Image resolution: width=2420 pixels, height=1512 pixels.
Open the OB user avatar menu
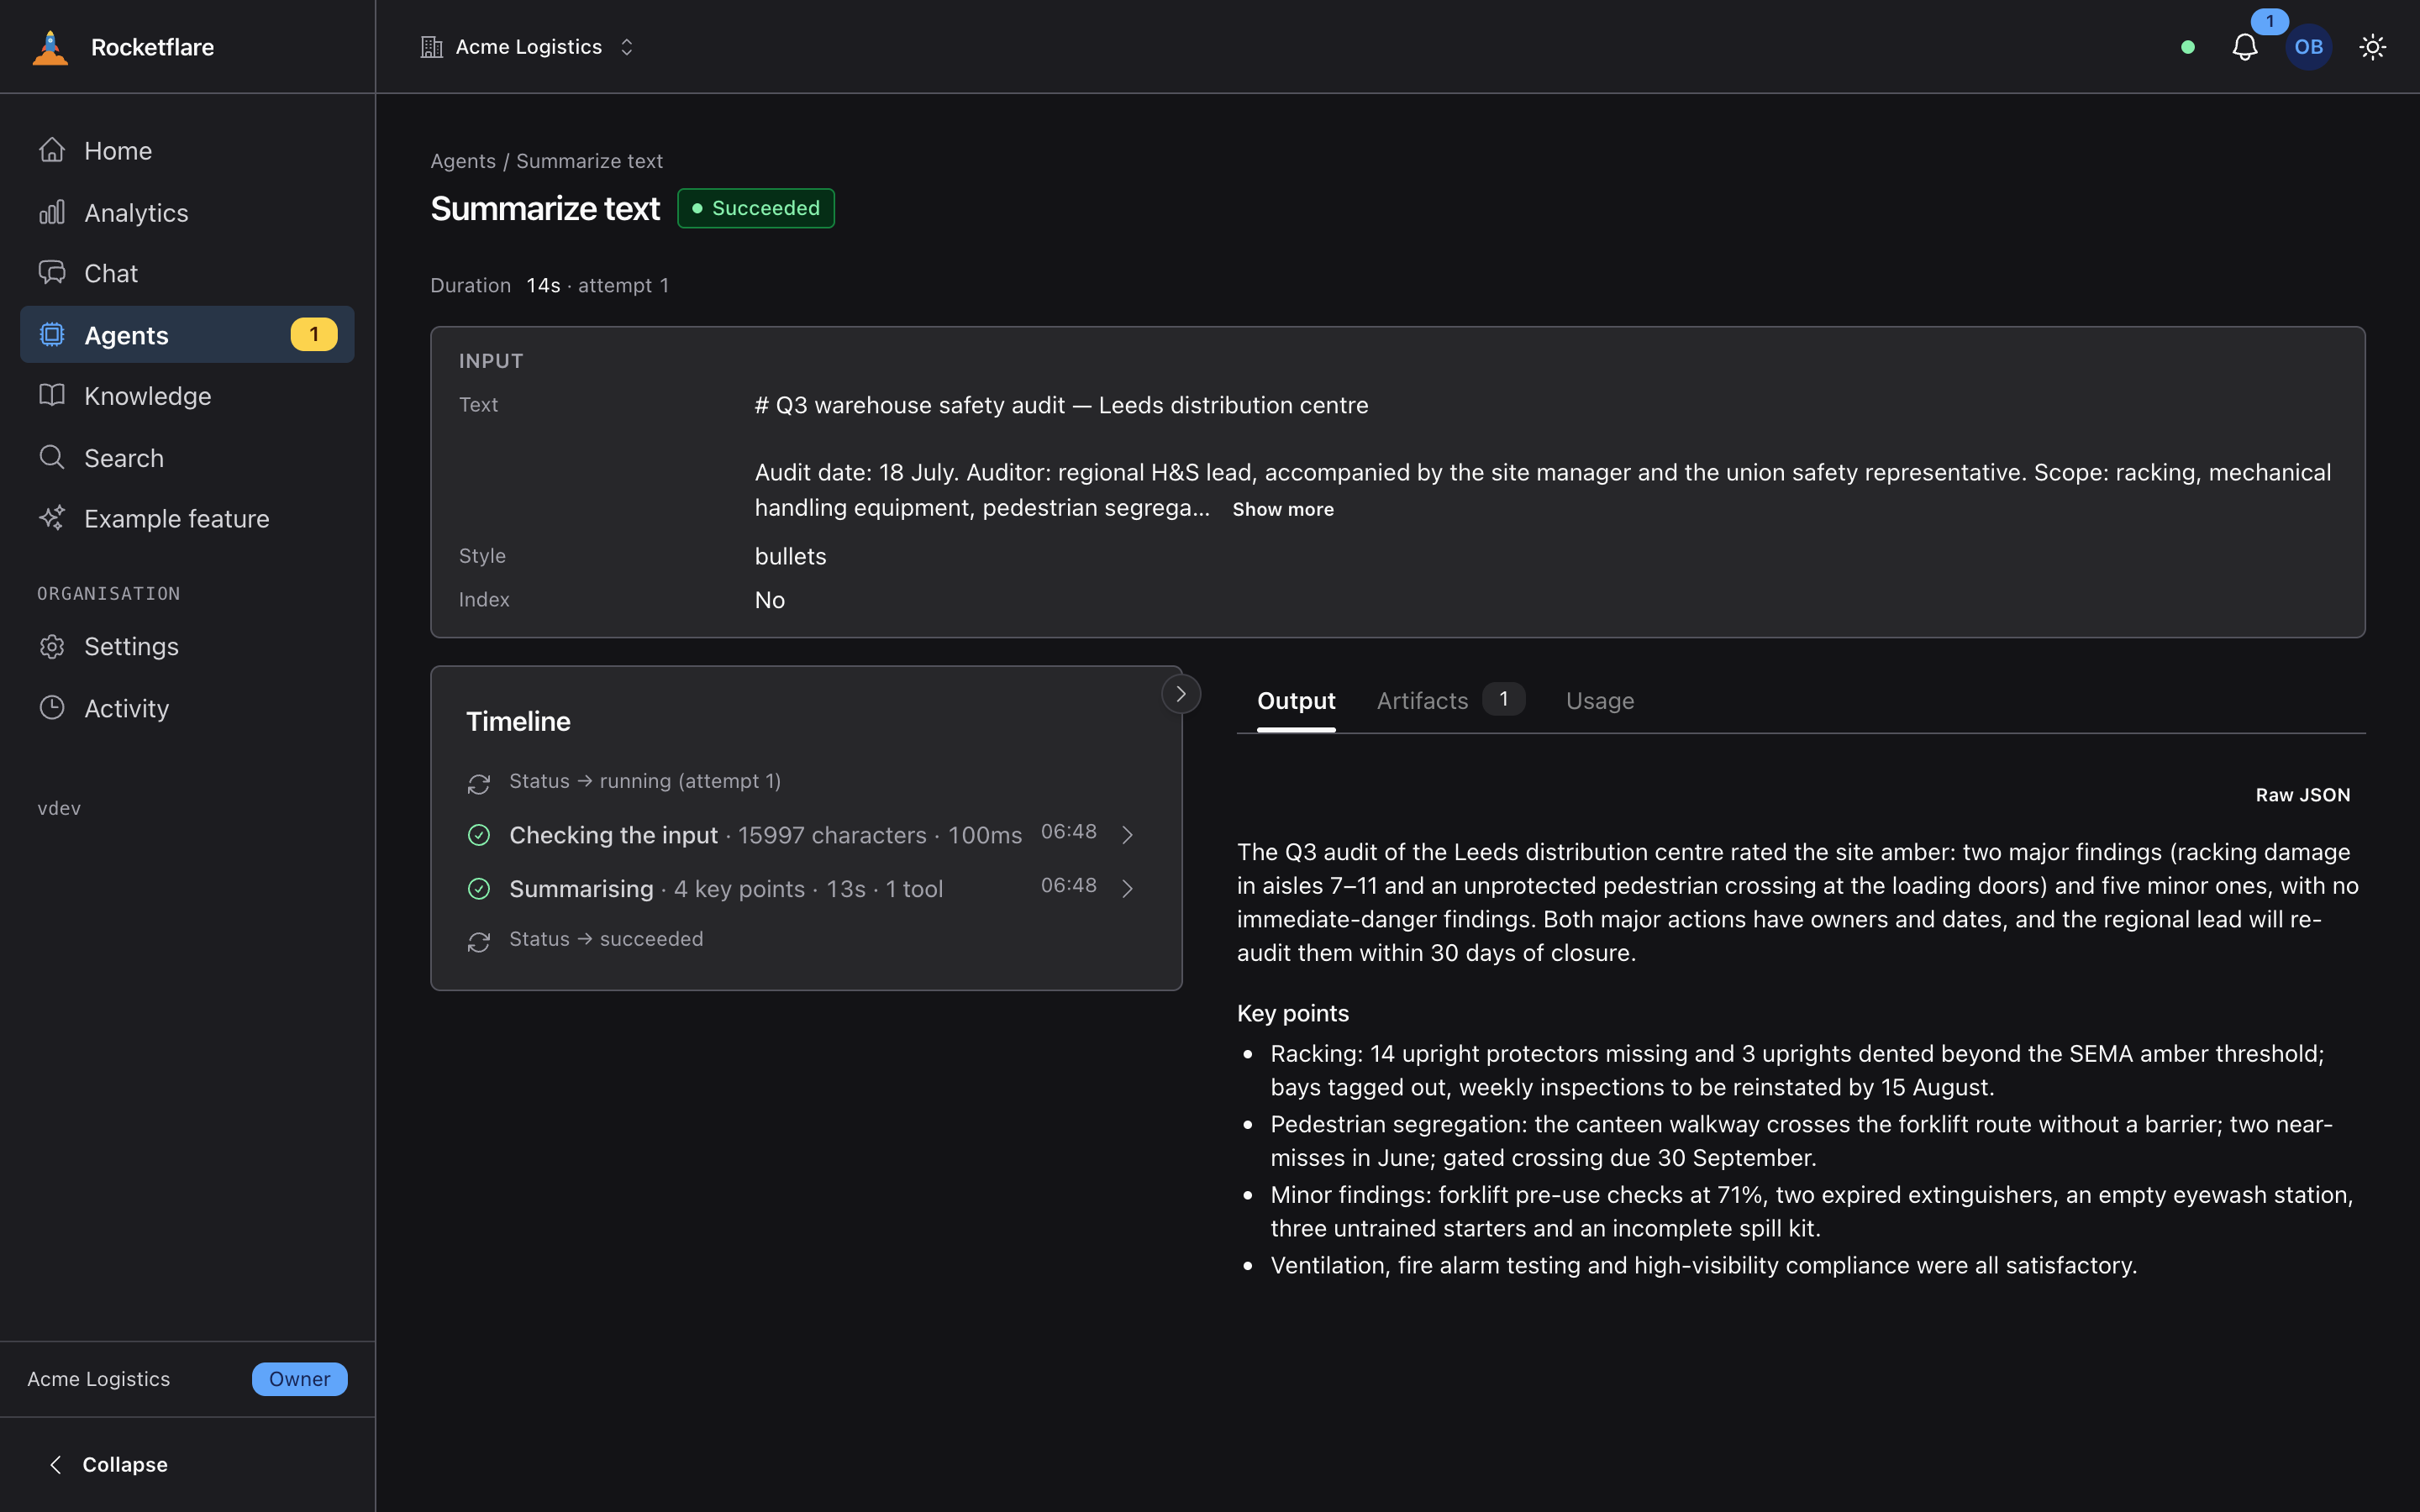click(2309, 47)
